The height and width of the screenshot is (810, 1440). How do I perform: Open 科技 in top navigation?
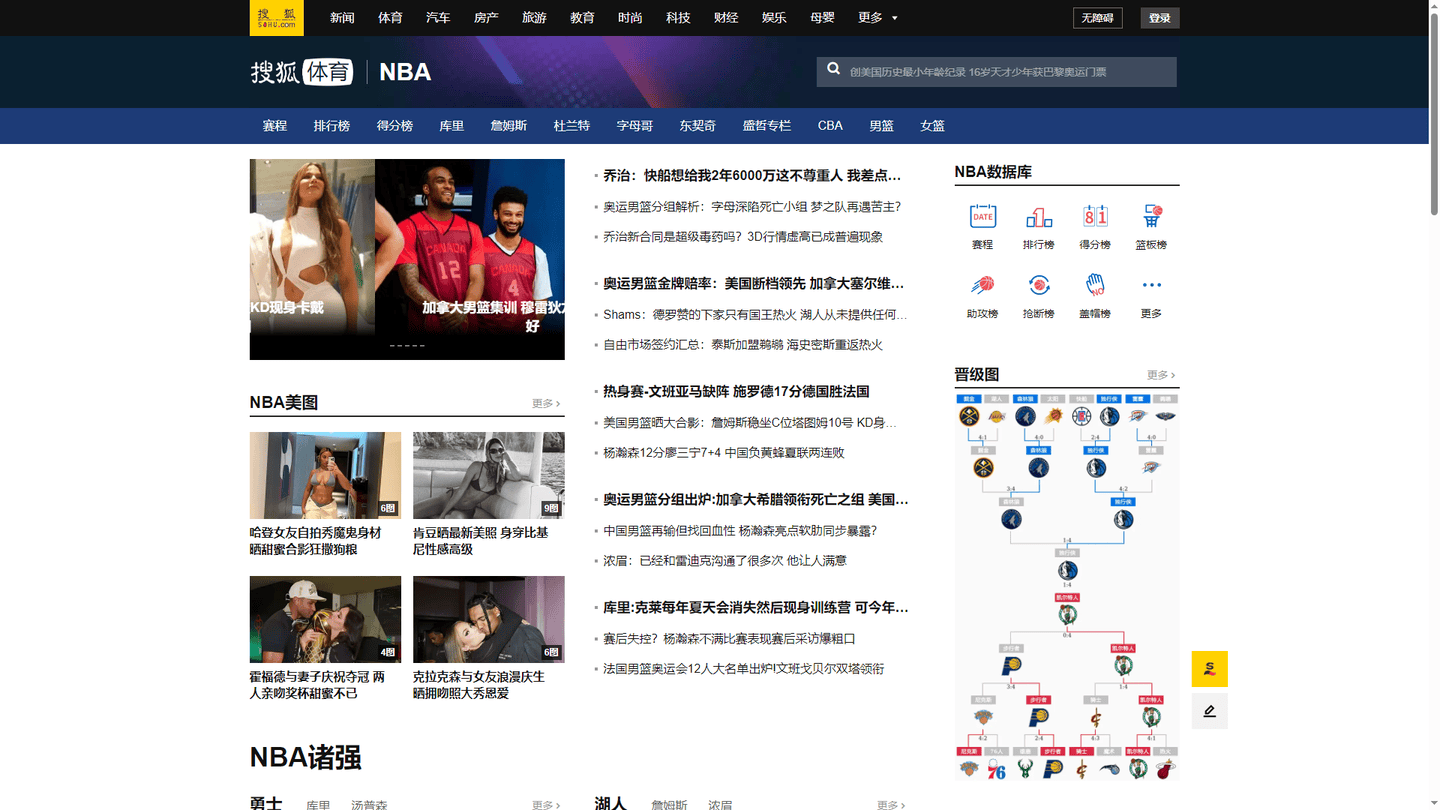pyautogui.click(x=678, y=17)
